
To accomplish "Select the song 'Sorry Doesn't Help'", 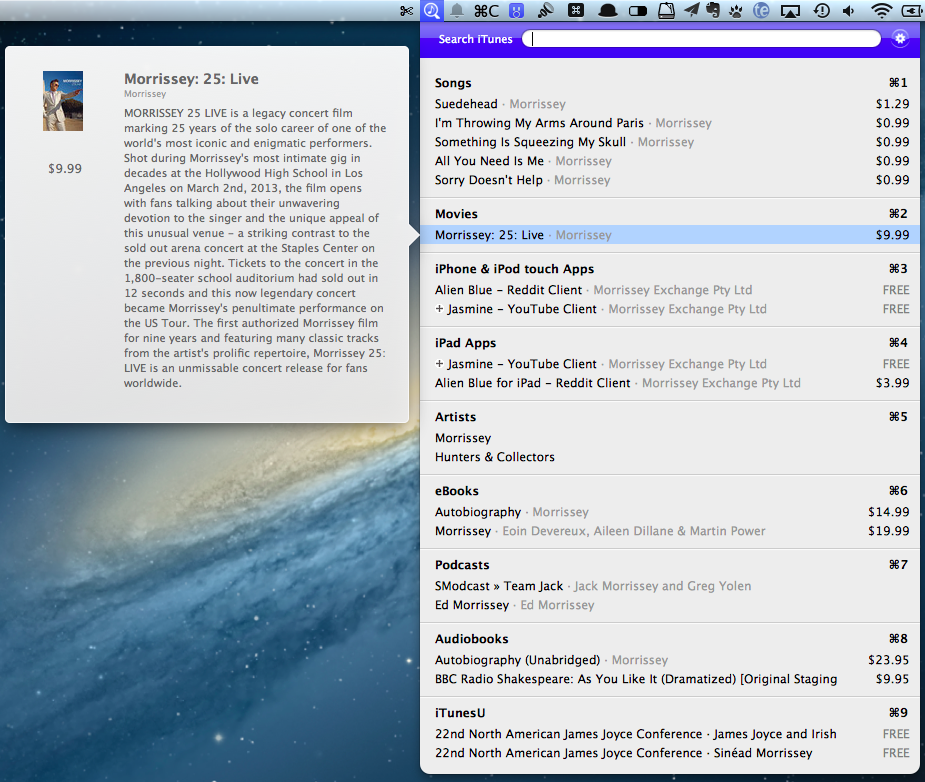I will (x=672, y=179).
